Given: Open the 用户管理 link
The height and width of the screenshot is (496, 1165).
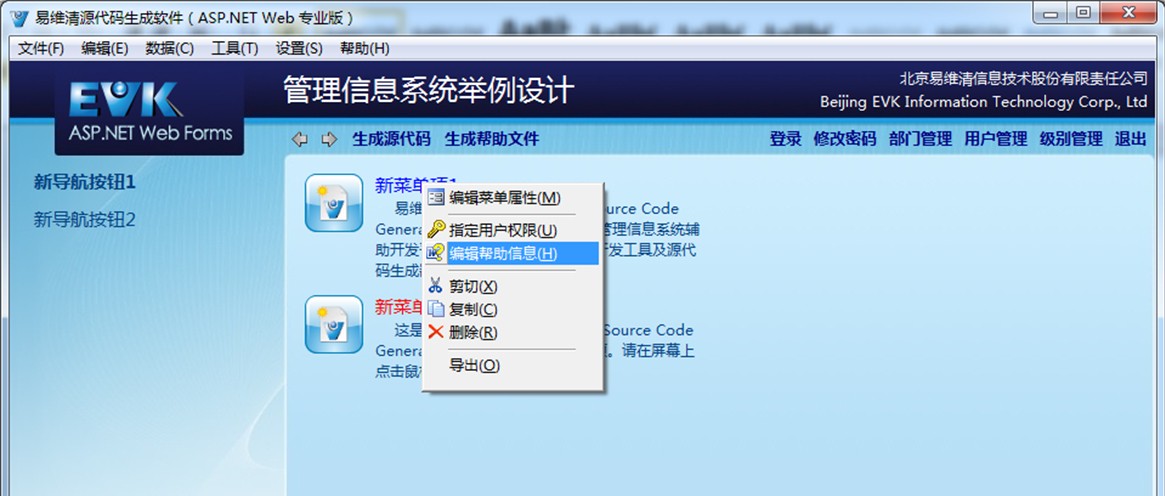Looking at the screenshot, I should (996, 139).
